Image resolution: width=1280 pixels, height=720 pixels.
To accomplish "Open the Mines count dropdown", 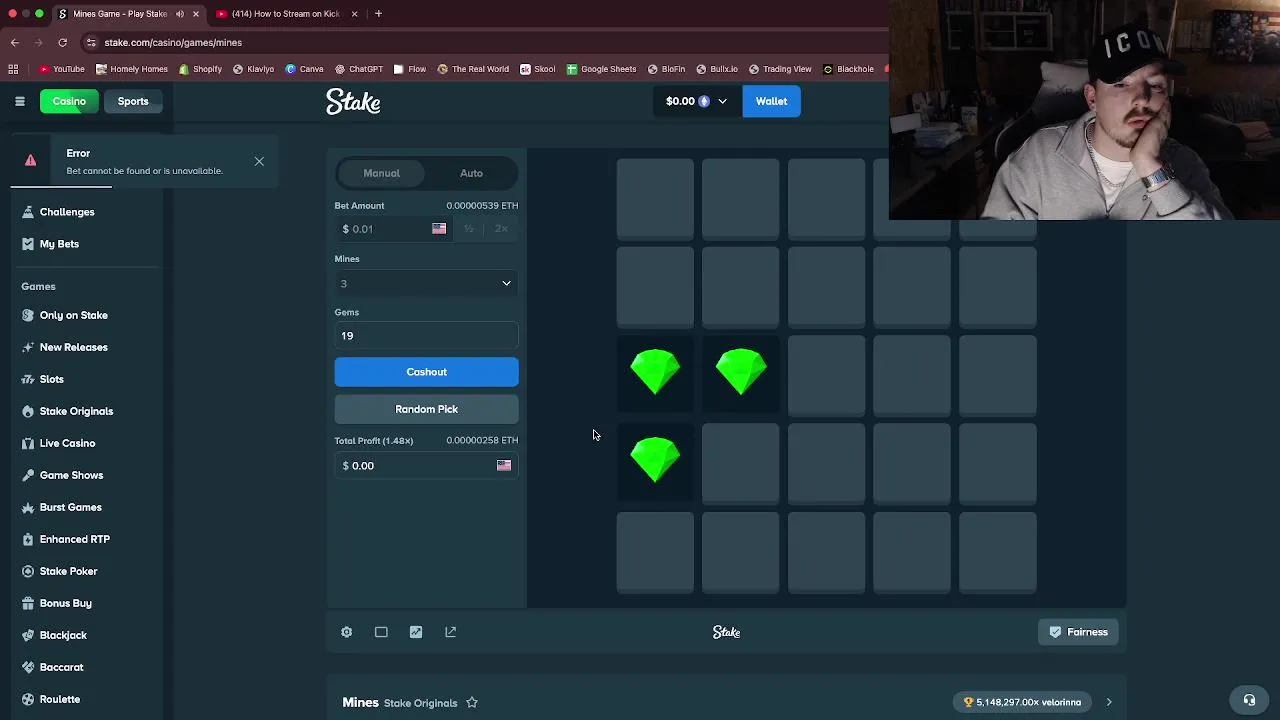I will [x=426, y=283].
